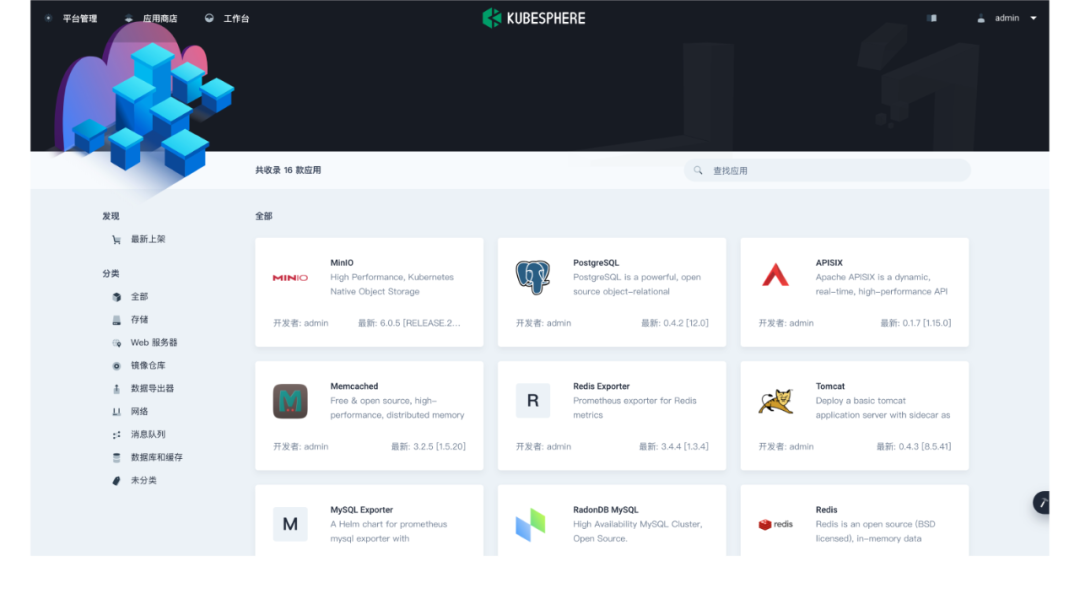The height and width of the screenshot is (610, 1080).
Task: Click the 数据库和缓存 category icon
Action: coord(116,457)
